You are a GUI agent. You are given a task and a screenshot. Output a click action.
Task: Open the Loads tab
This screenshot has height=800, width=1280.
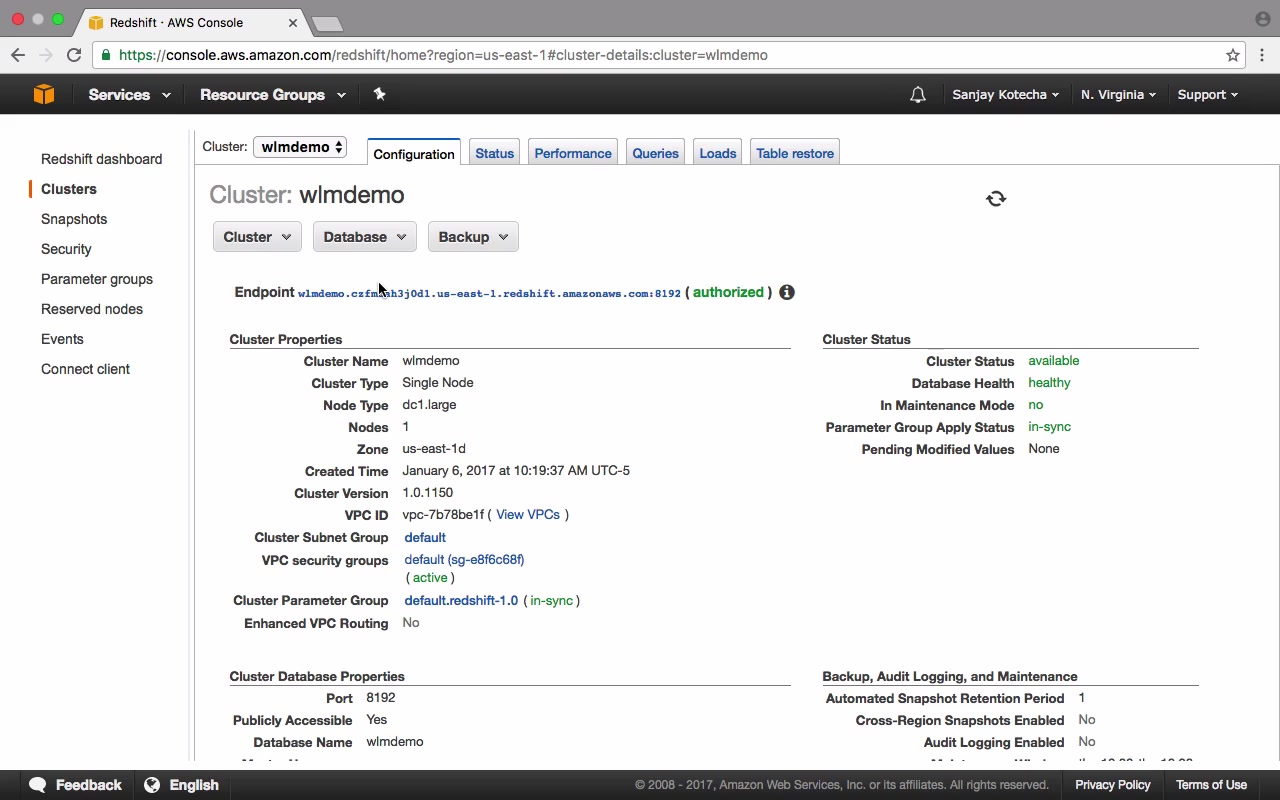tap(717, 153)
